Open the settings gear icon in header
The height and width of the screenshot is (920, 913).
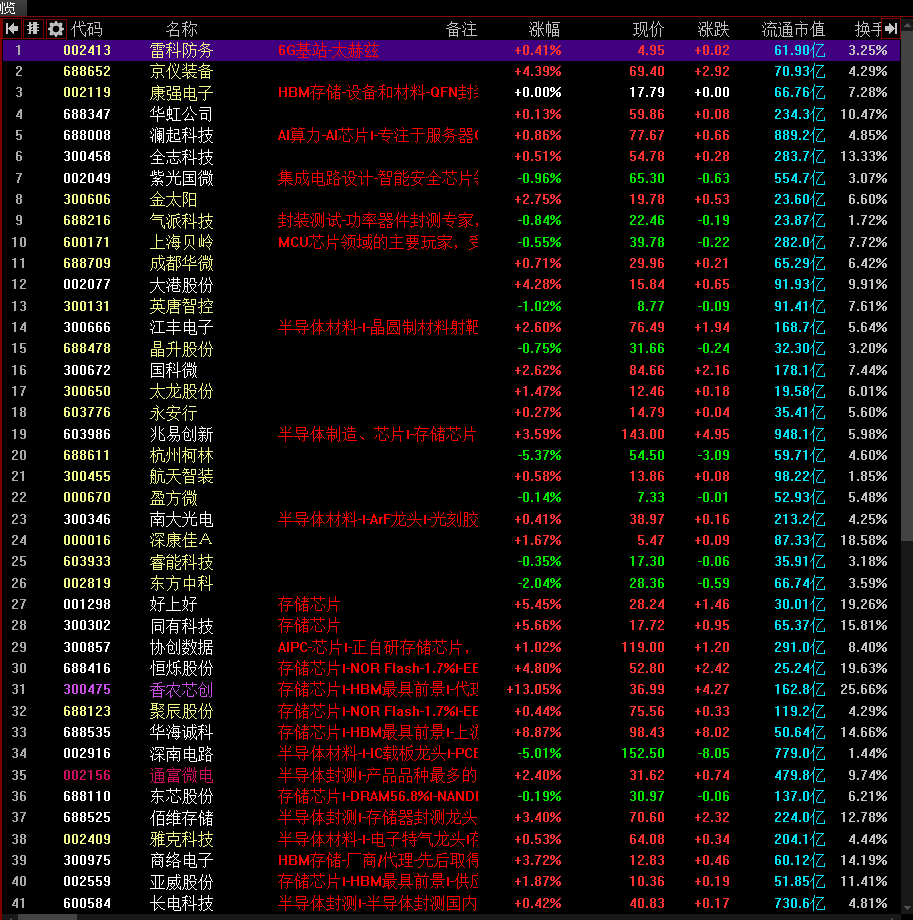(56, 29)
